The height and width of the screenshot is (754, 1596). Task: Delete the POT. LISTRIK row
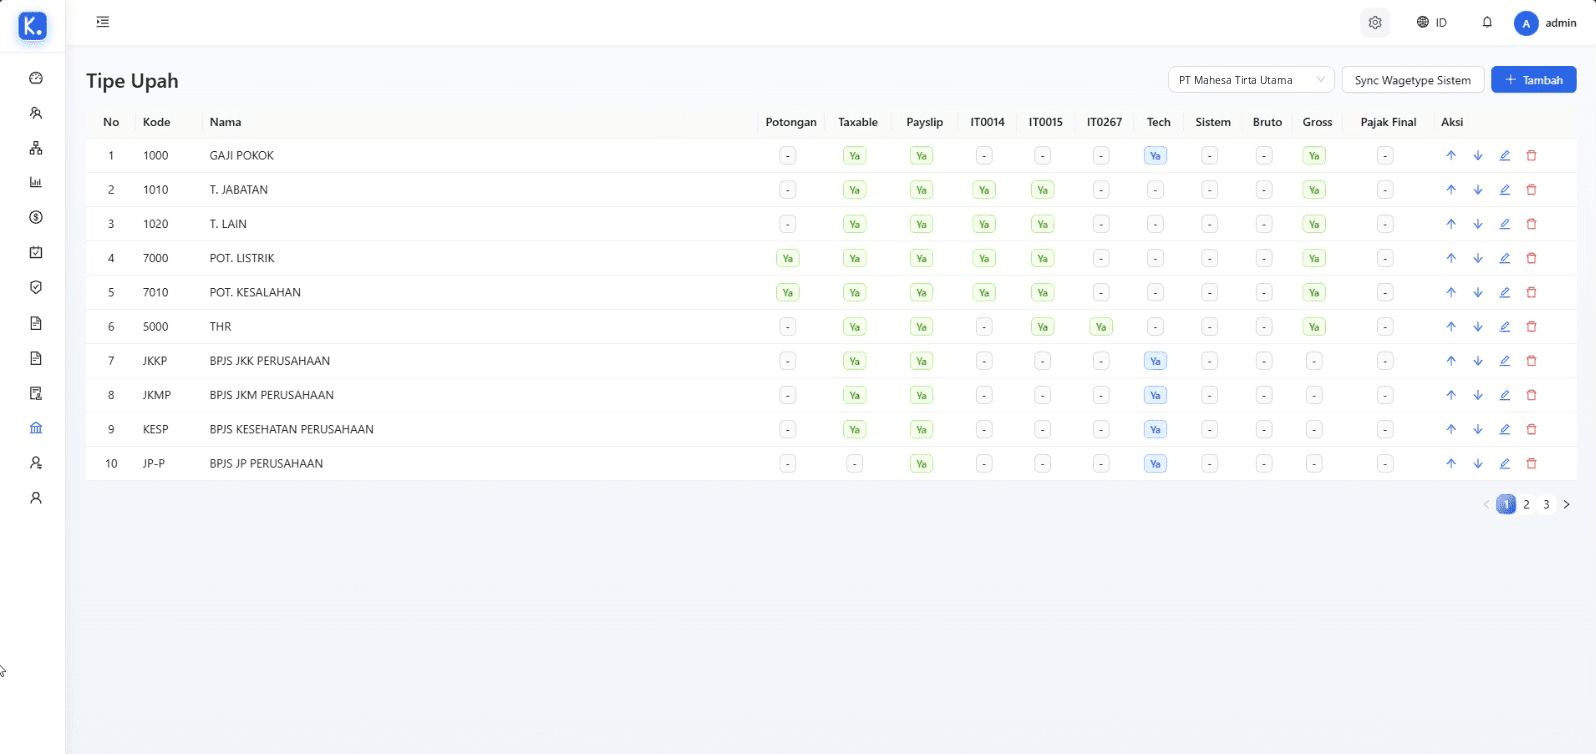[1531, 258]
